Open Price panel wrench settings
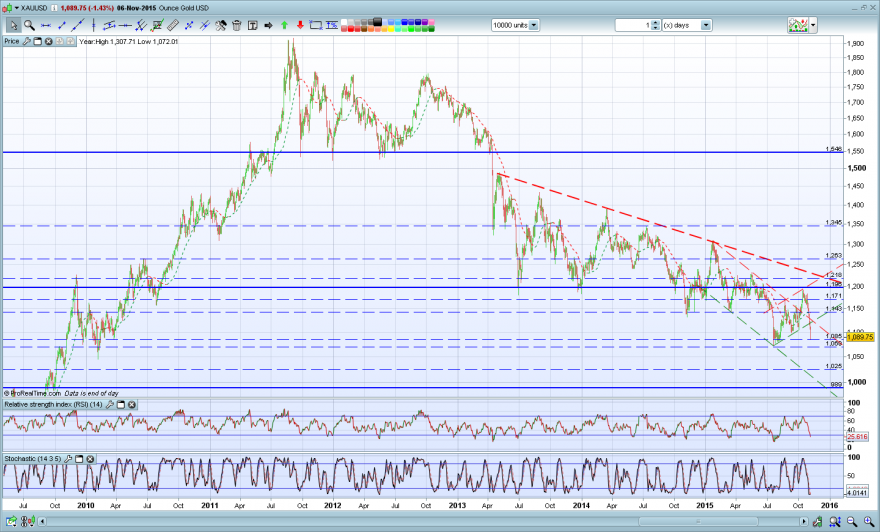The image size is (880, 532). 26,42
